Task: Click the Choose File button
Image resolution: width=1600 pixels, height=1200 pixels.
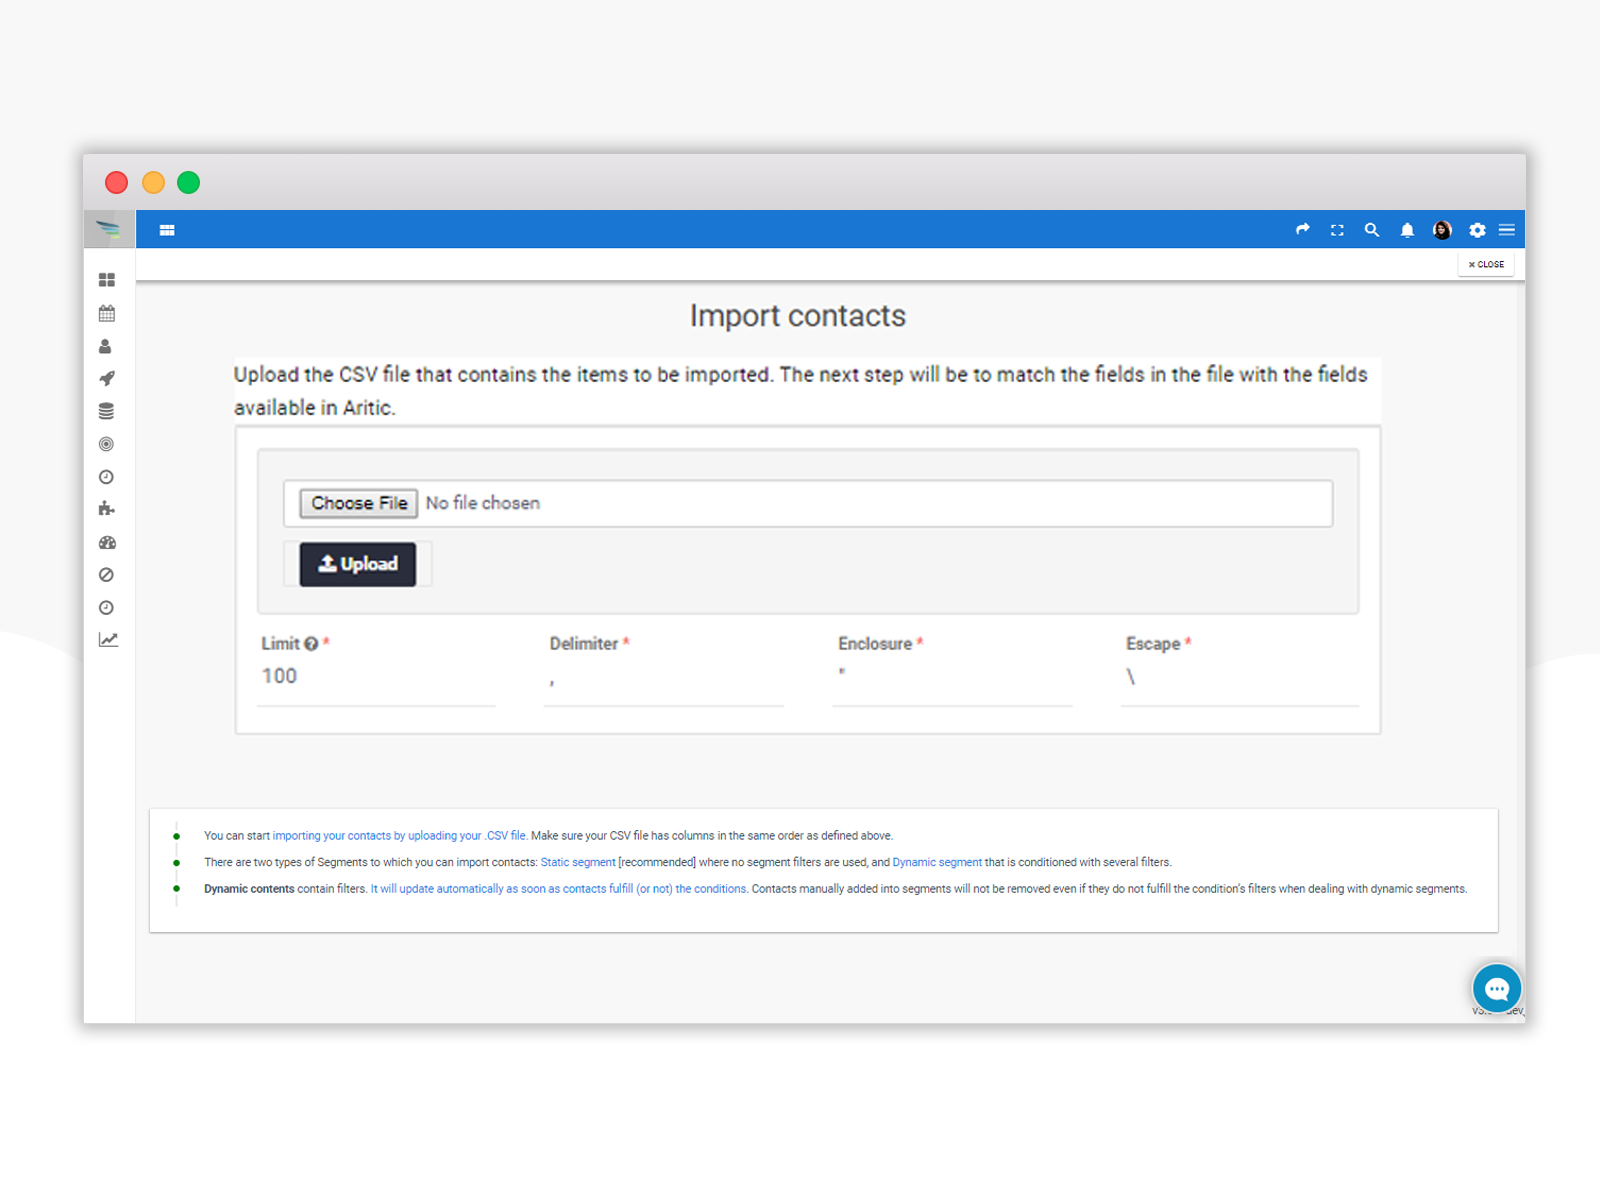Action: pyautogui.click(x=359, y=503)
